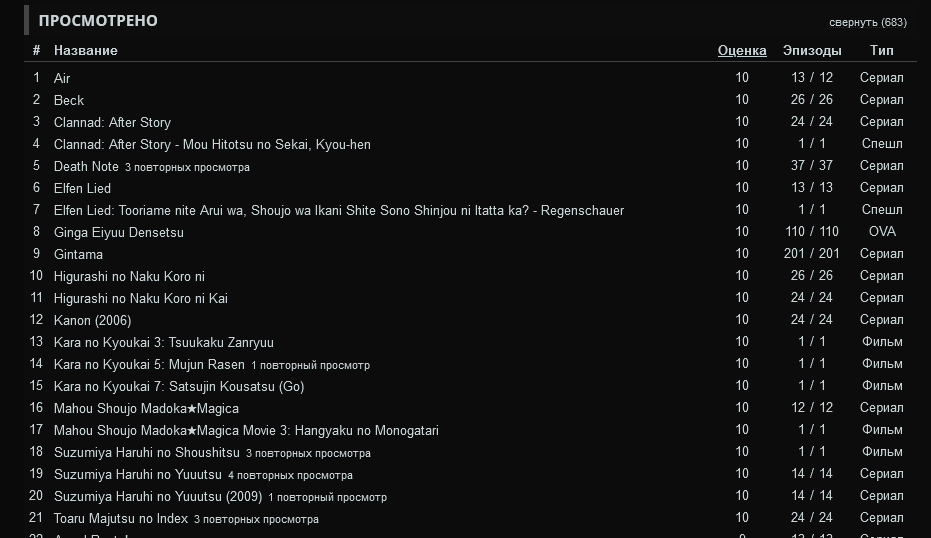Click Higurashi no Naku Koro ni Kai

[141, 298]
